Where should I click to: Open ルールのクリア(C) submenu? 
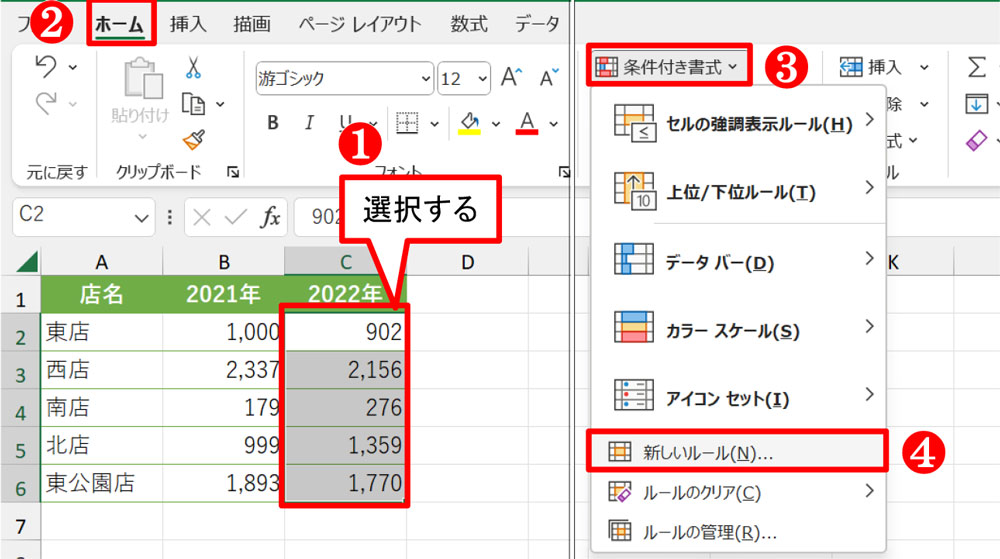pyautogui.click(x=739, y=492)
